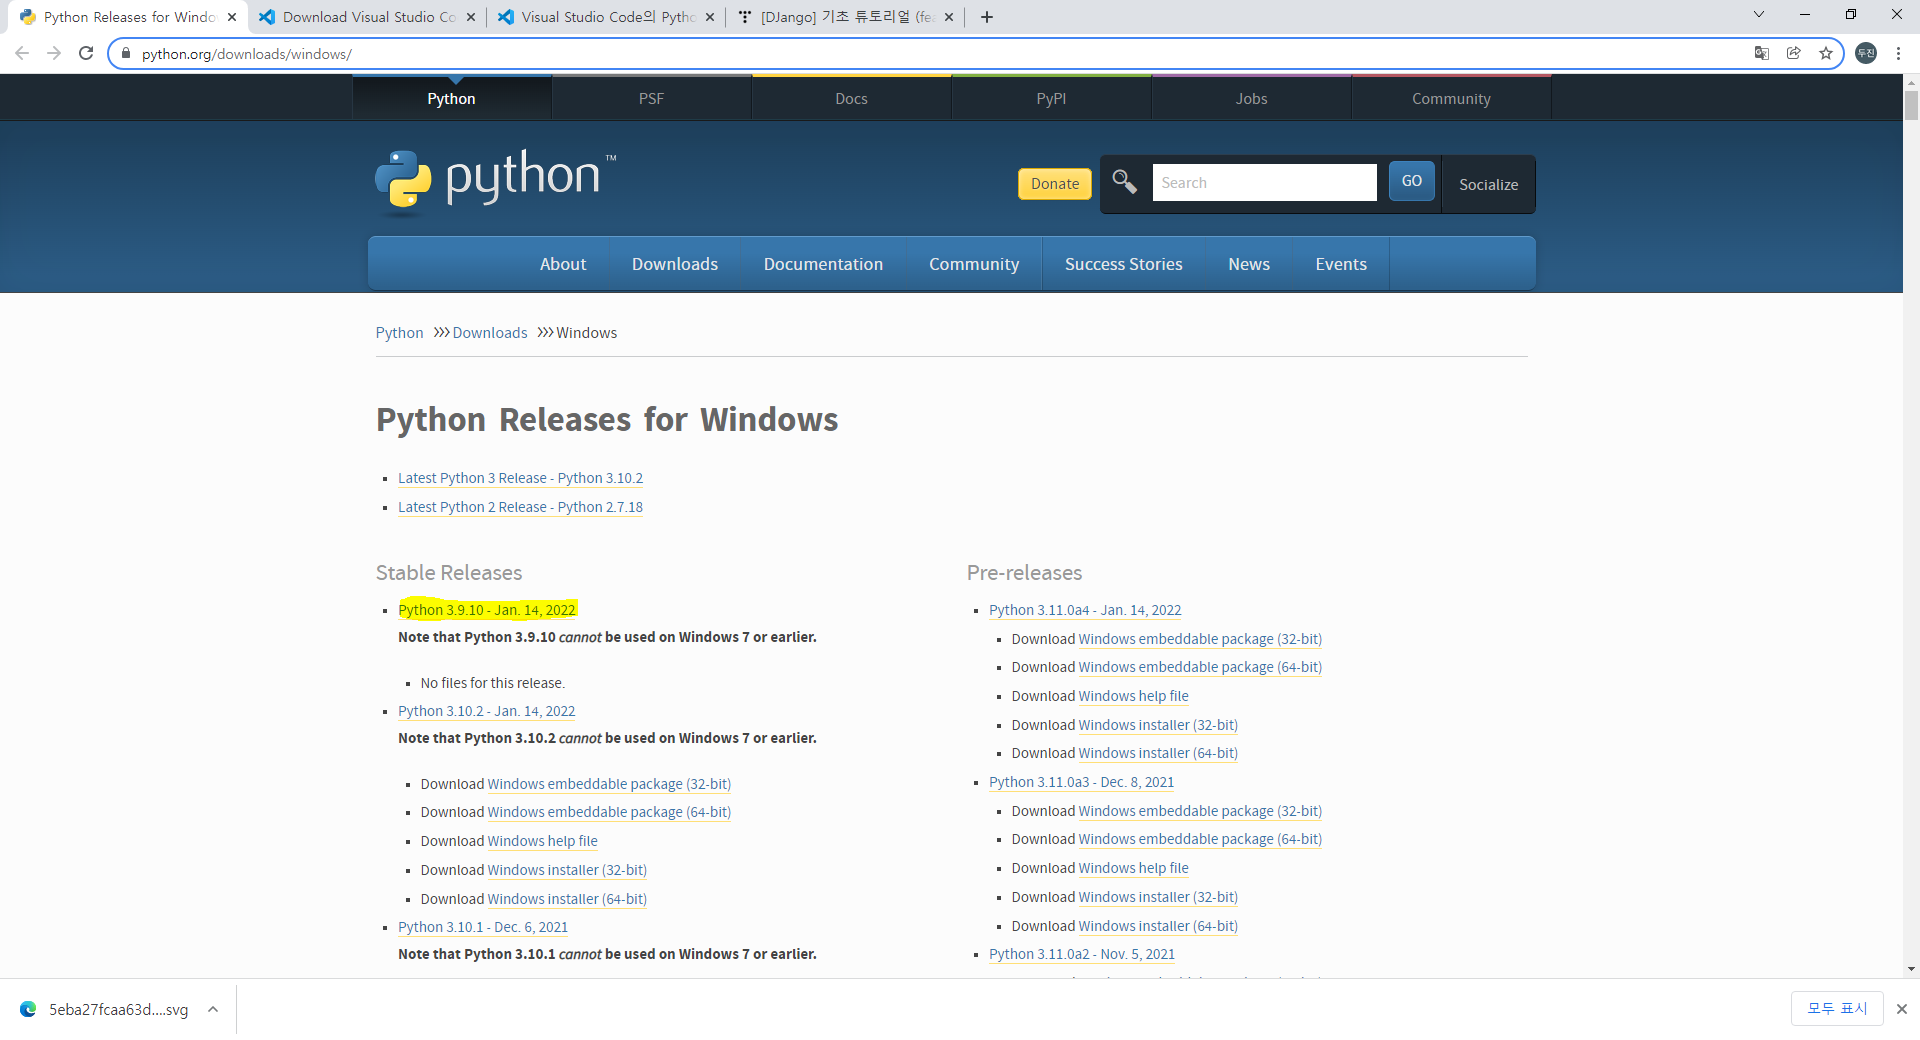Reload the page with the refresh icon
The height and width of the screenshot is (1040, 1920).
click(86, 53)
